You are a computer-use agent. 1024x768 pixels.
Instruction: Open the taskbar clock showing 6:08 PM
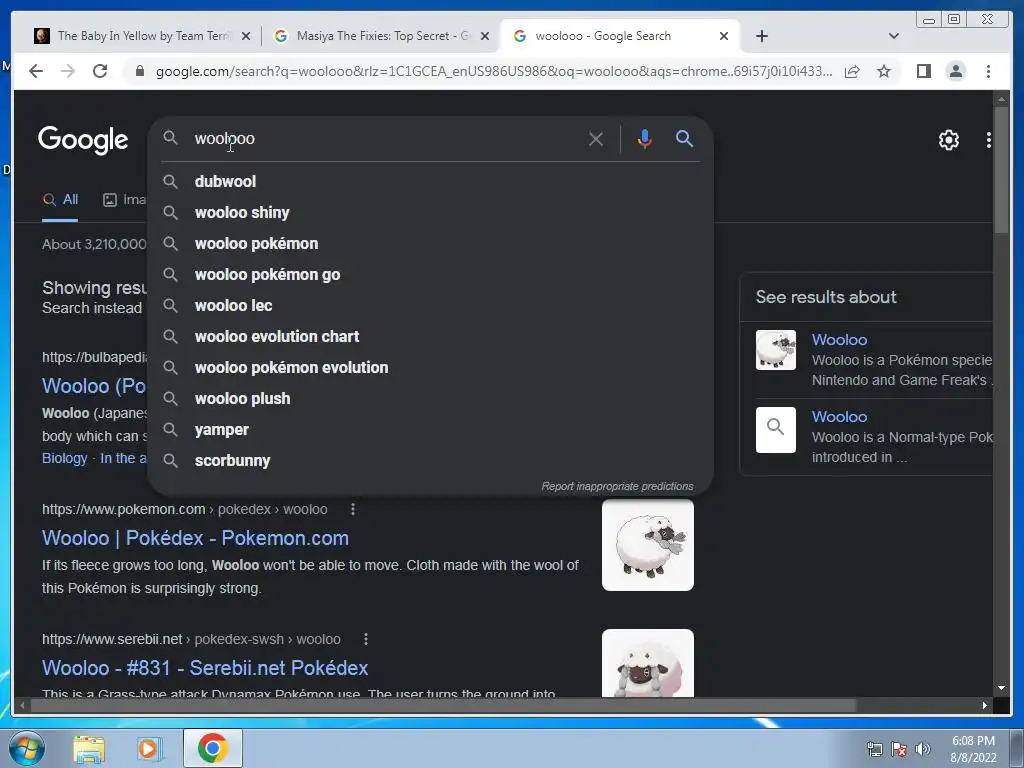click(x=973, y=749)
